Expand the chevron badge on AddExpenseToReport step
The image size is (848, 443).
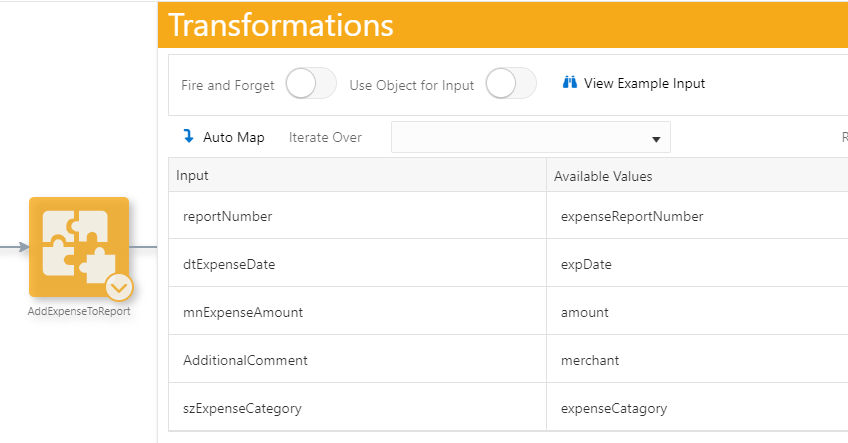click(x=119, y=287)
